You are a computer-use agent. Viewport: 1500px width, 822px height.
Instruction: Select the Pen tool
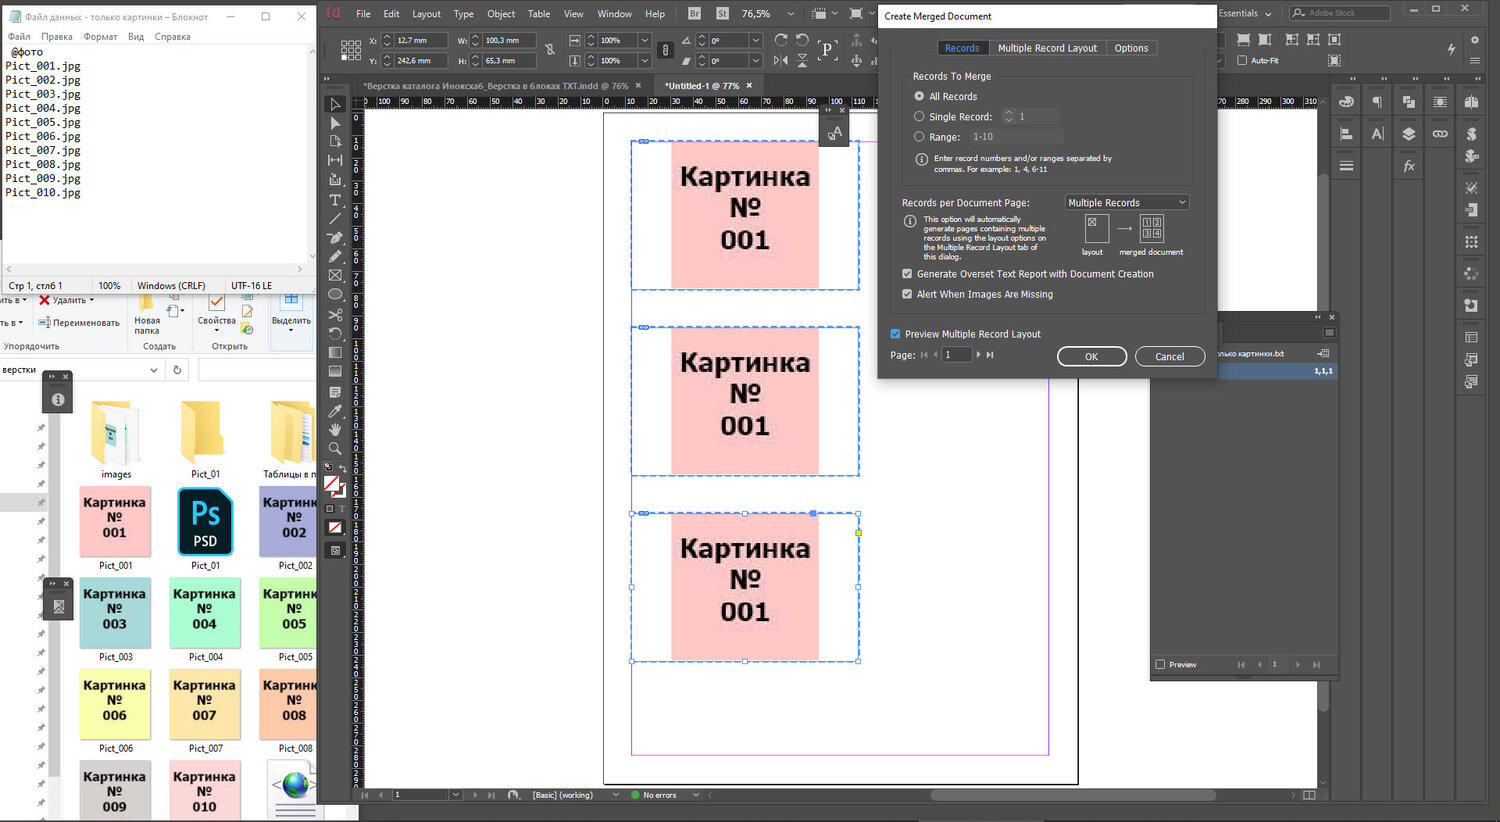335,238
